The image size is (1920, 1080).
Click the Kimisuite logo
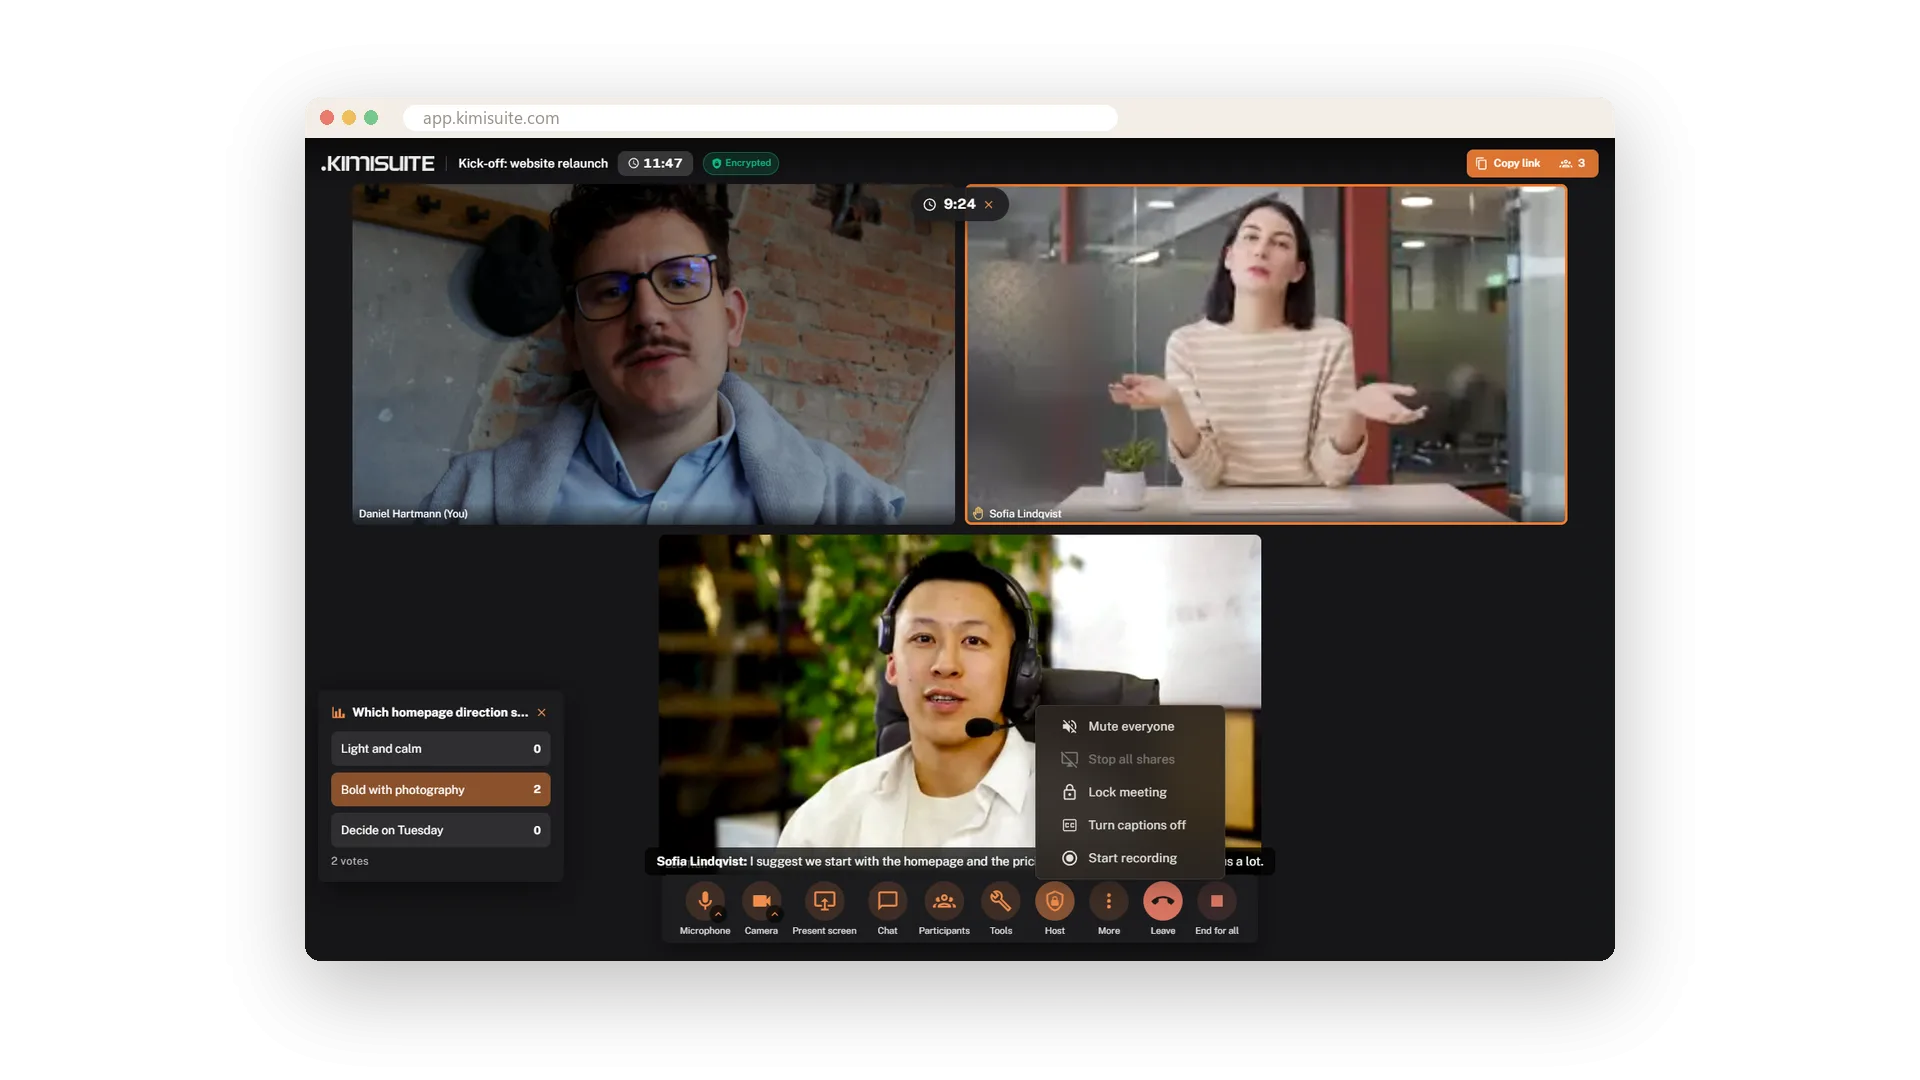[x=378, y=164]
